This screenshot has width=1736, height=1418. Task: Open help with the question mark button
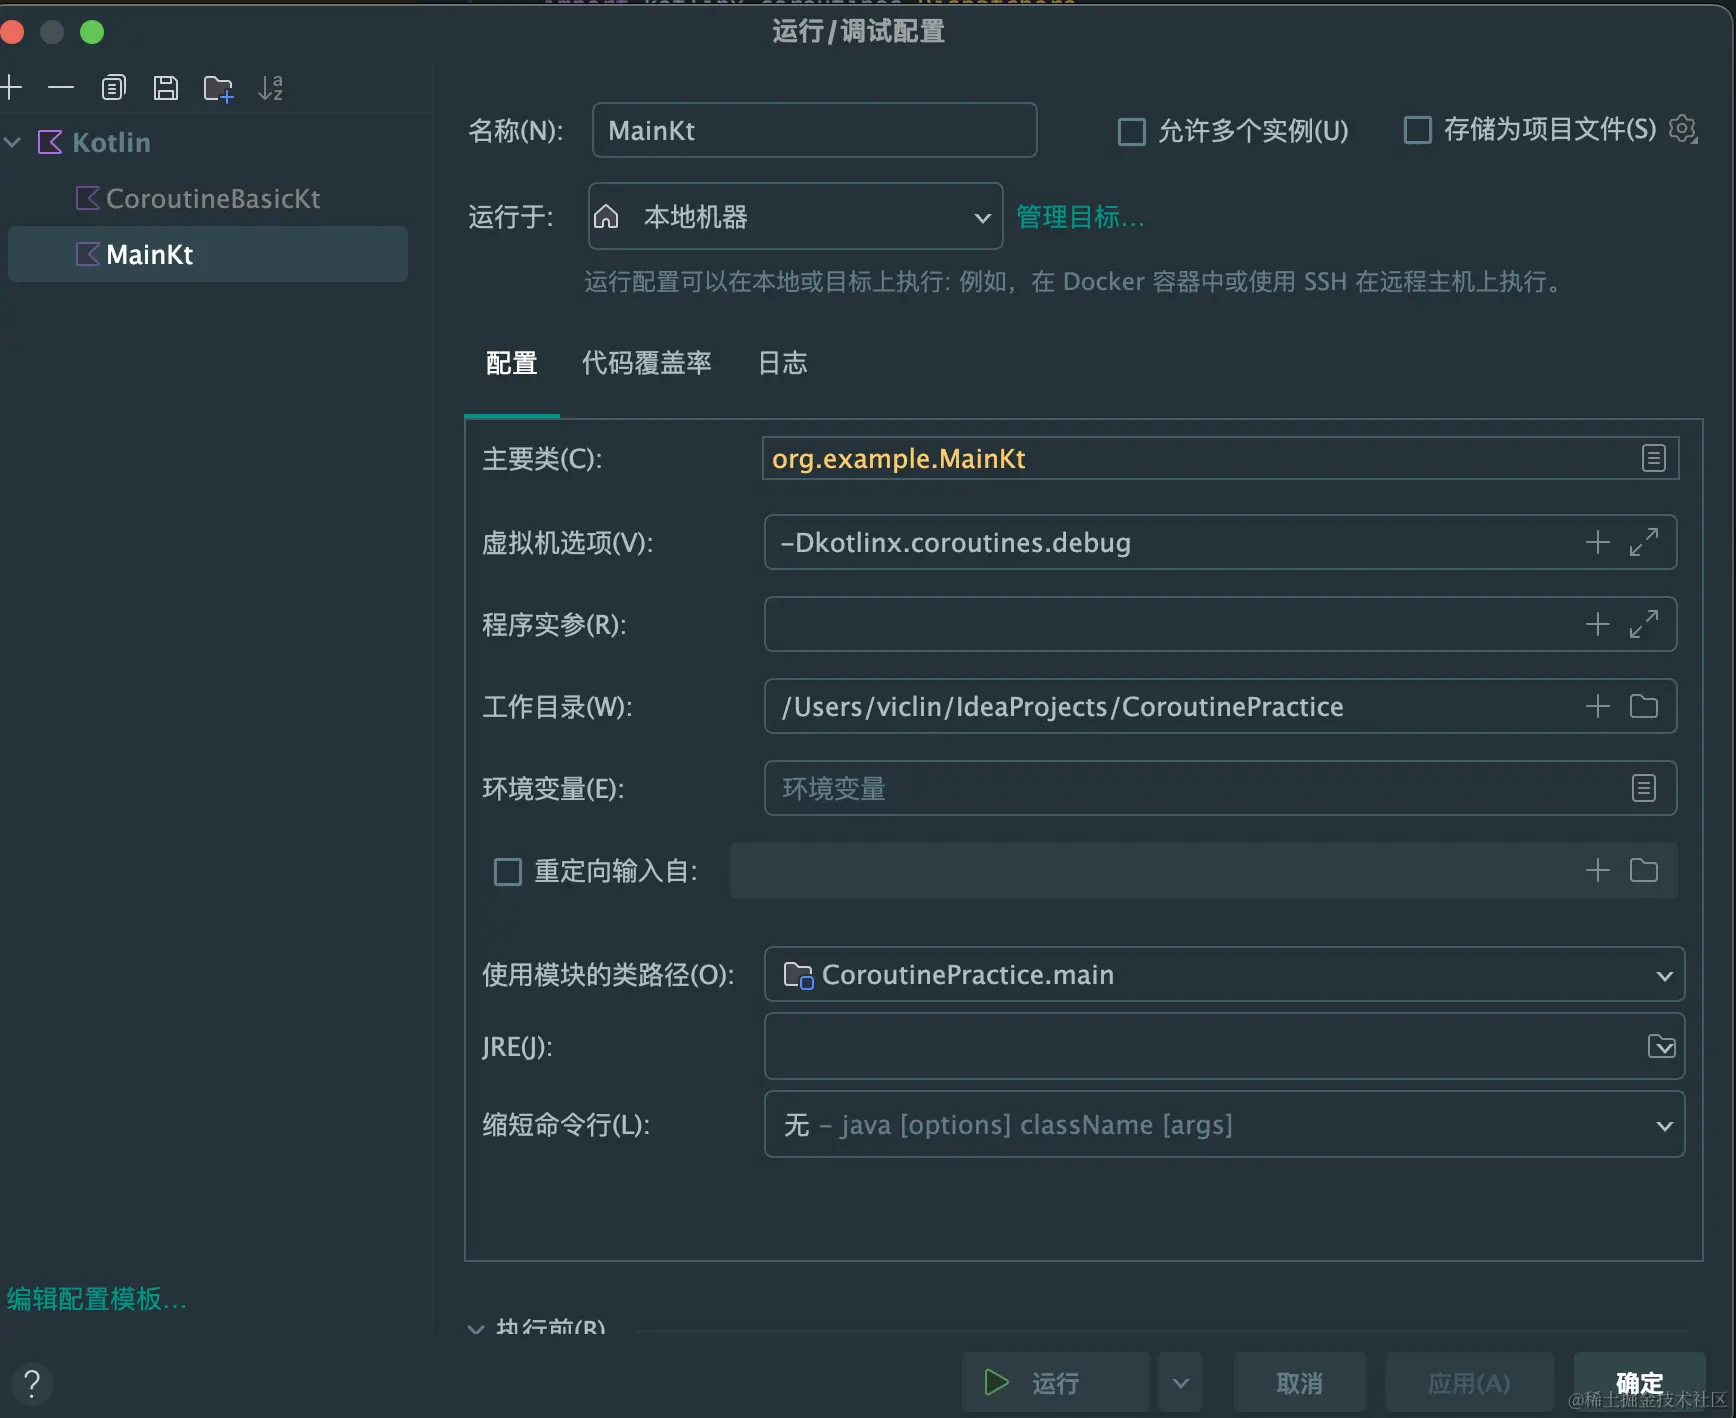point(32,1384)
